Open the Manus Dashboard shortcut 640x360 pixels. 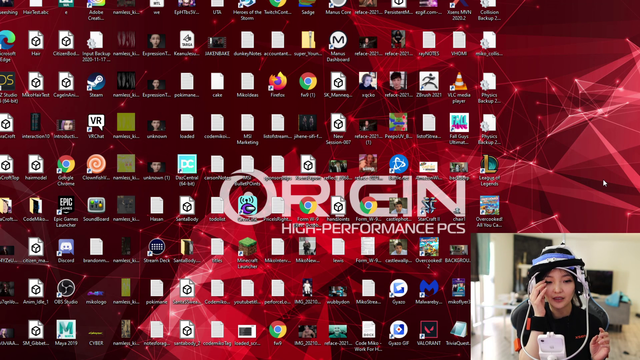(338, 40)
